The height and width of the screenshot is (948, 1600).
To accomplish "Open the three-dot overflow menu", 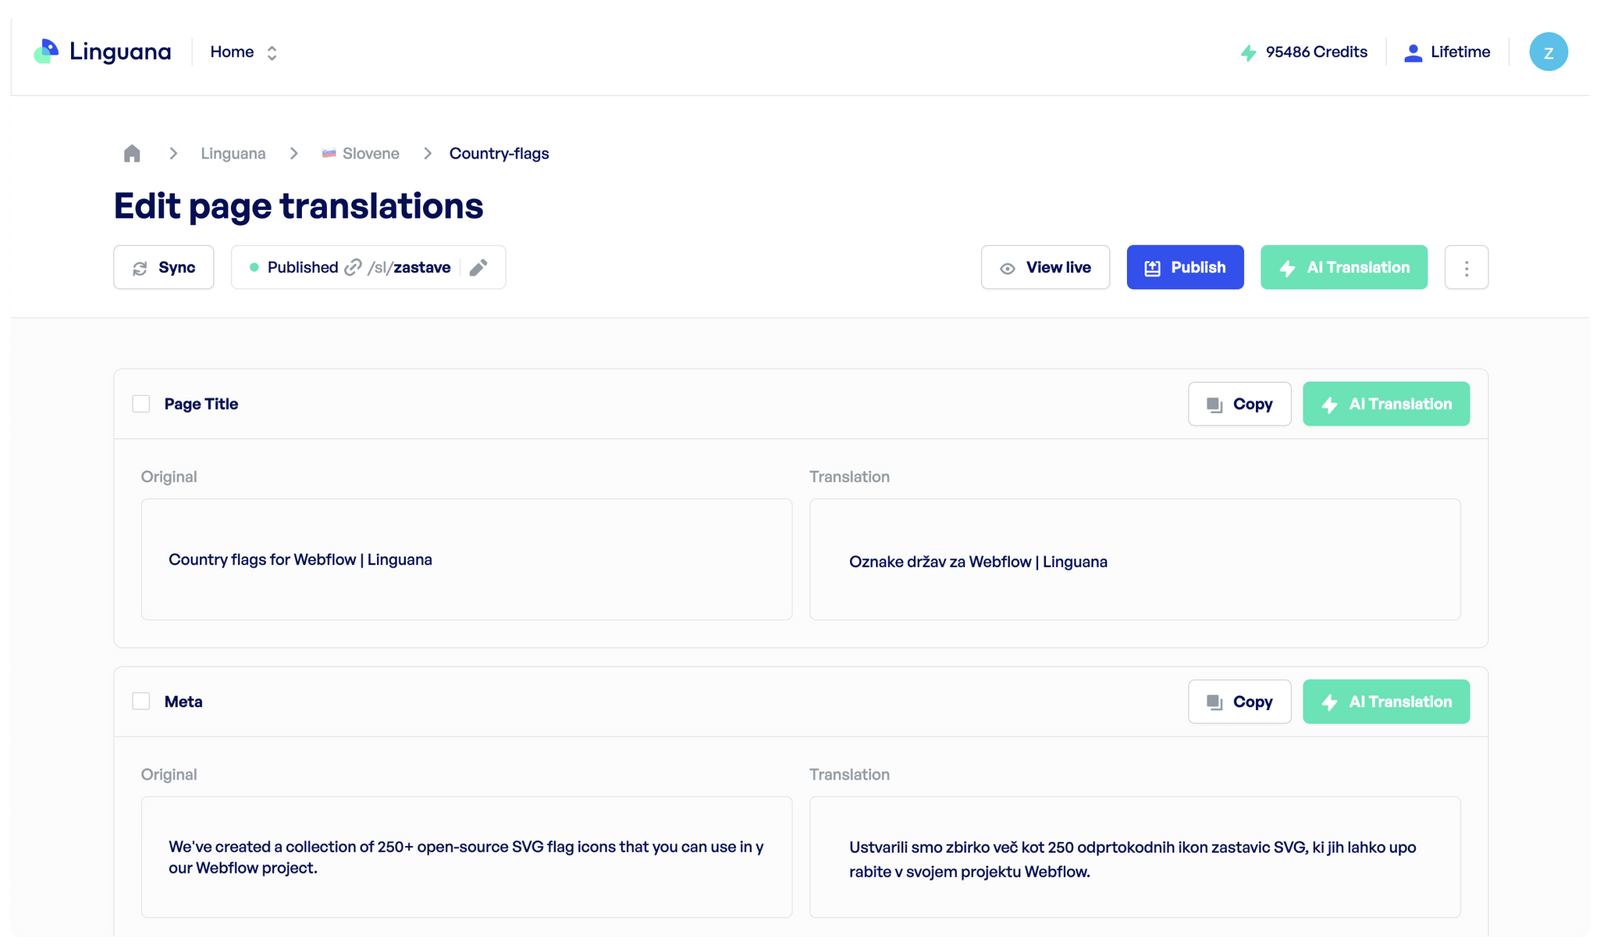I will (x=1466, y=267).
